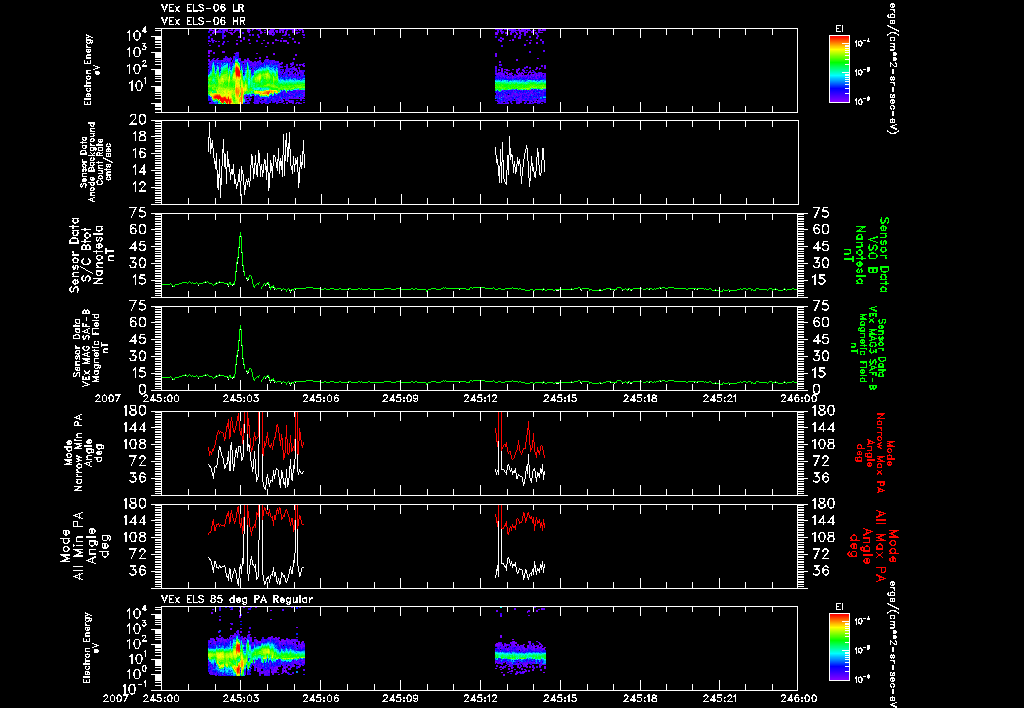Screen dimensions: 1024x708
Task: Click the red "All Max PA Angle" axis label
Action: click(x=872, y=545)
